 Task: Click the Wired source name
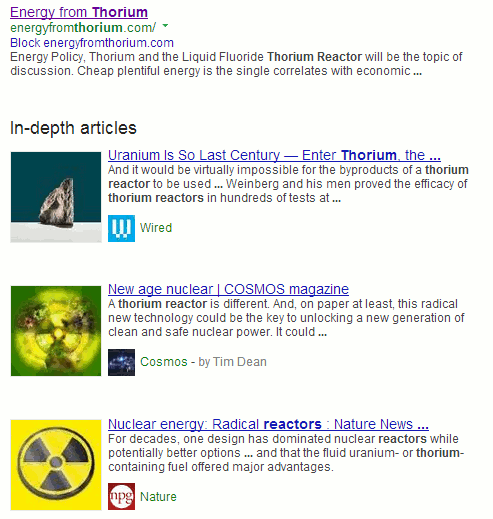pyautogui.click(x=156, y=228)
